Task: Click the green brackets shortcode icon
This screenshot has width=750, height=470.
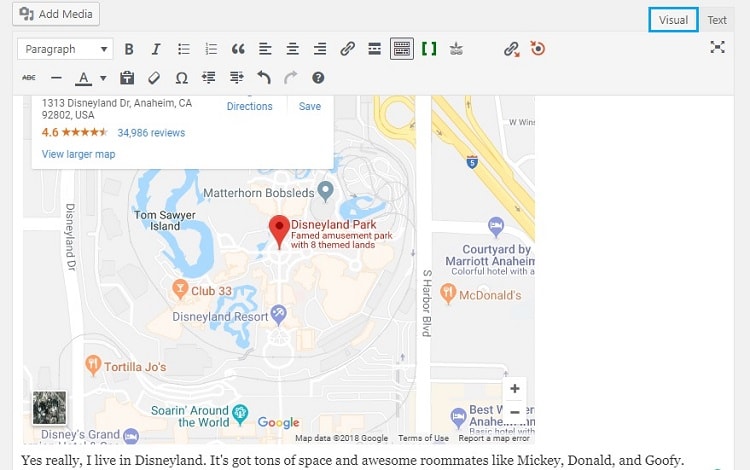Action: point(429,49)
